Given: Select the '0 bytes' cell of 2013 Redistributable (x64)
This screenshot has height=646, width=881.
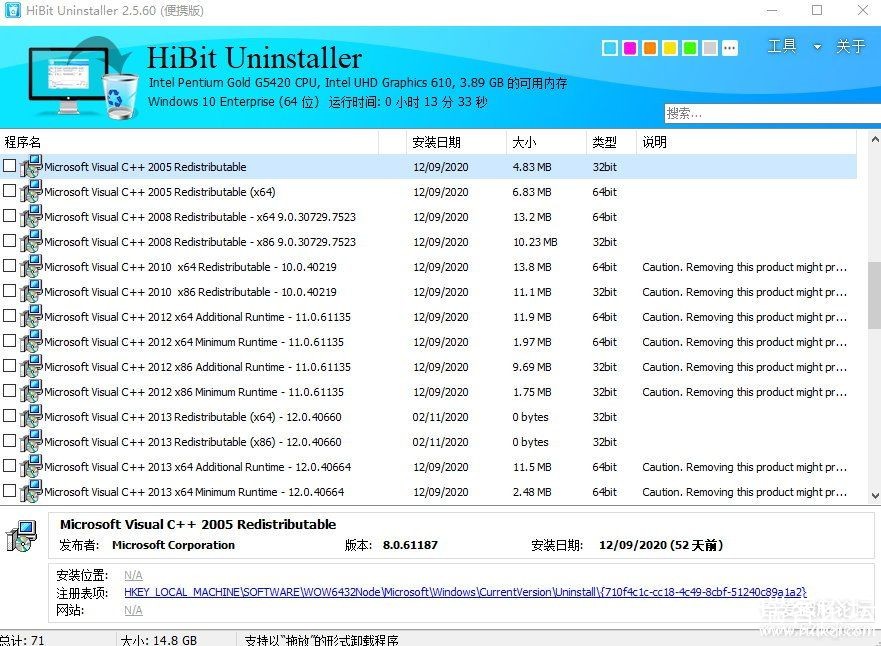Looking at the screenshot, I should 530,417.
